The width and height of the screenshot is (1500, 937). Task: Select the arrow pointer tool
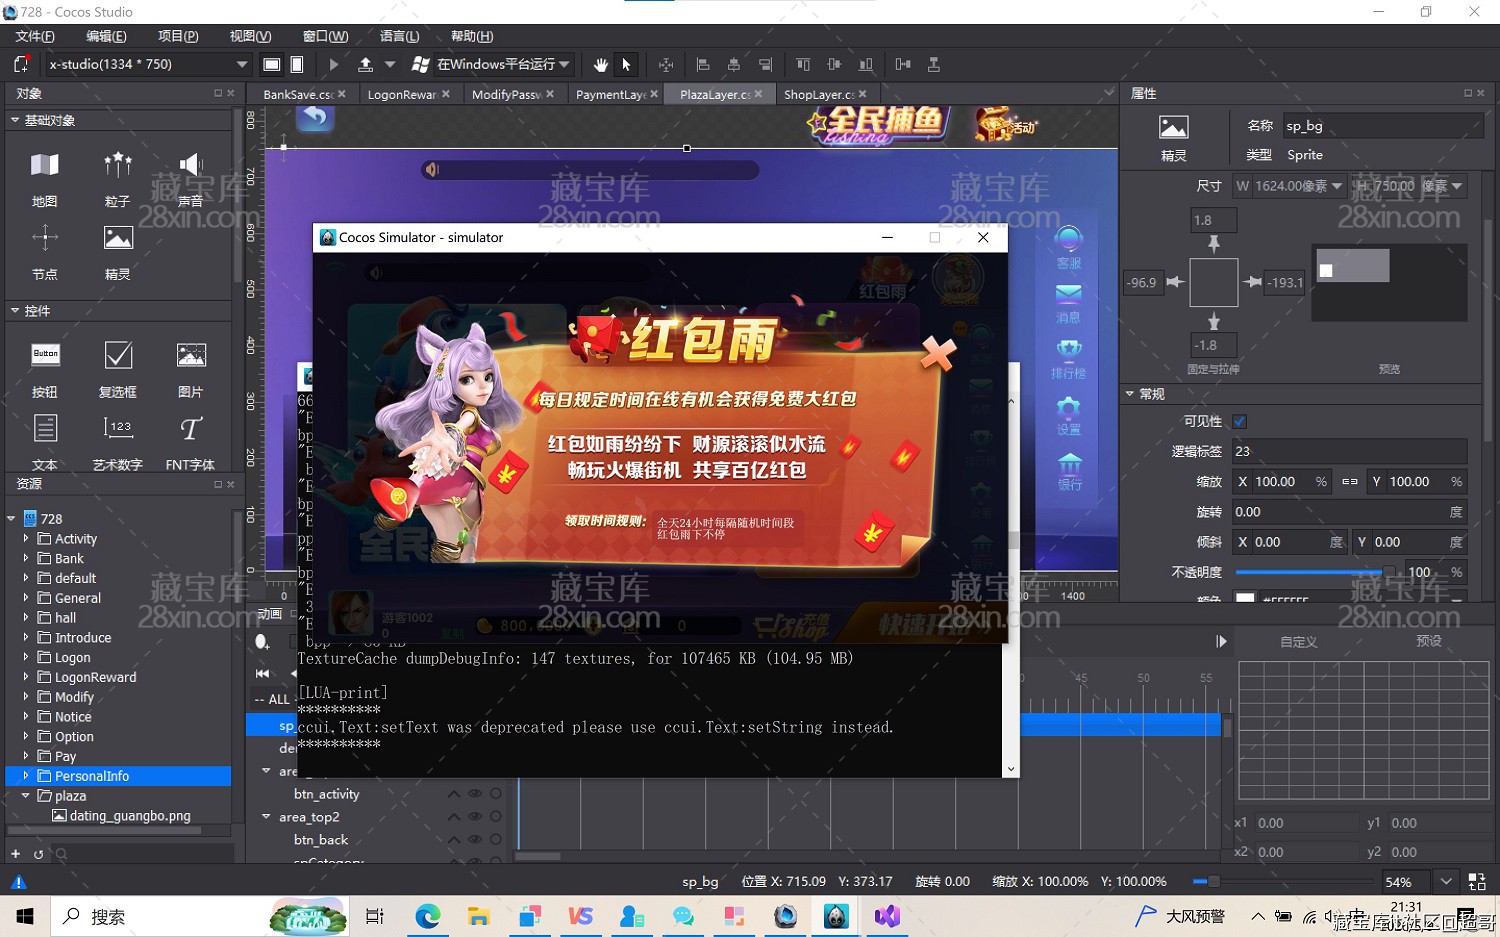pyautogui.click(x=626, y=64)
